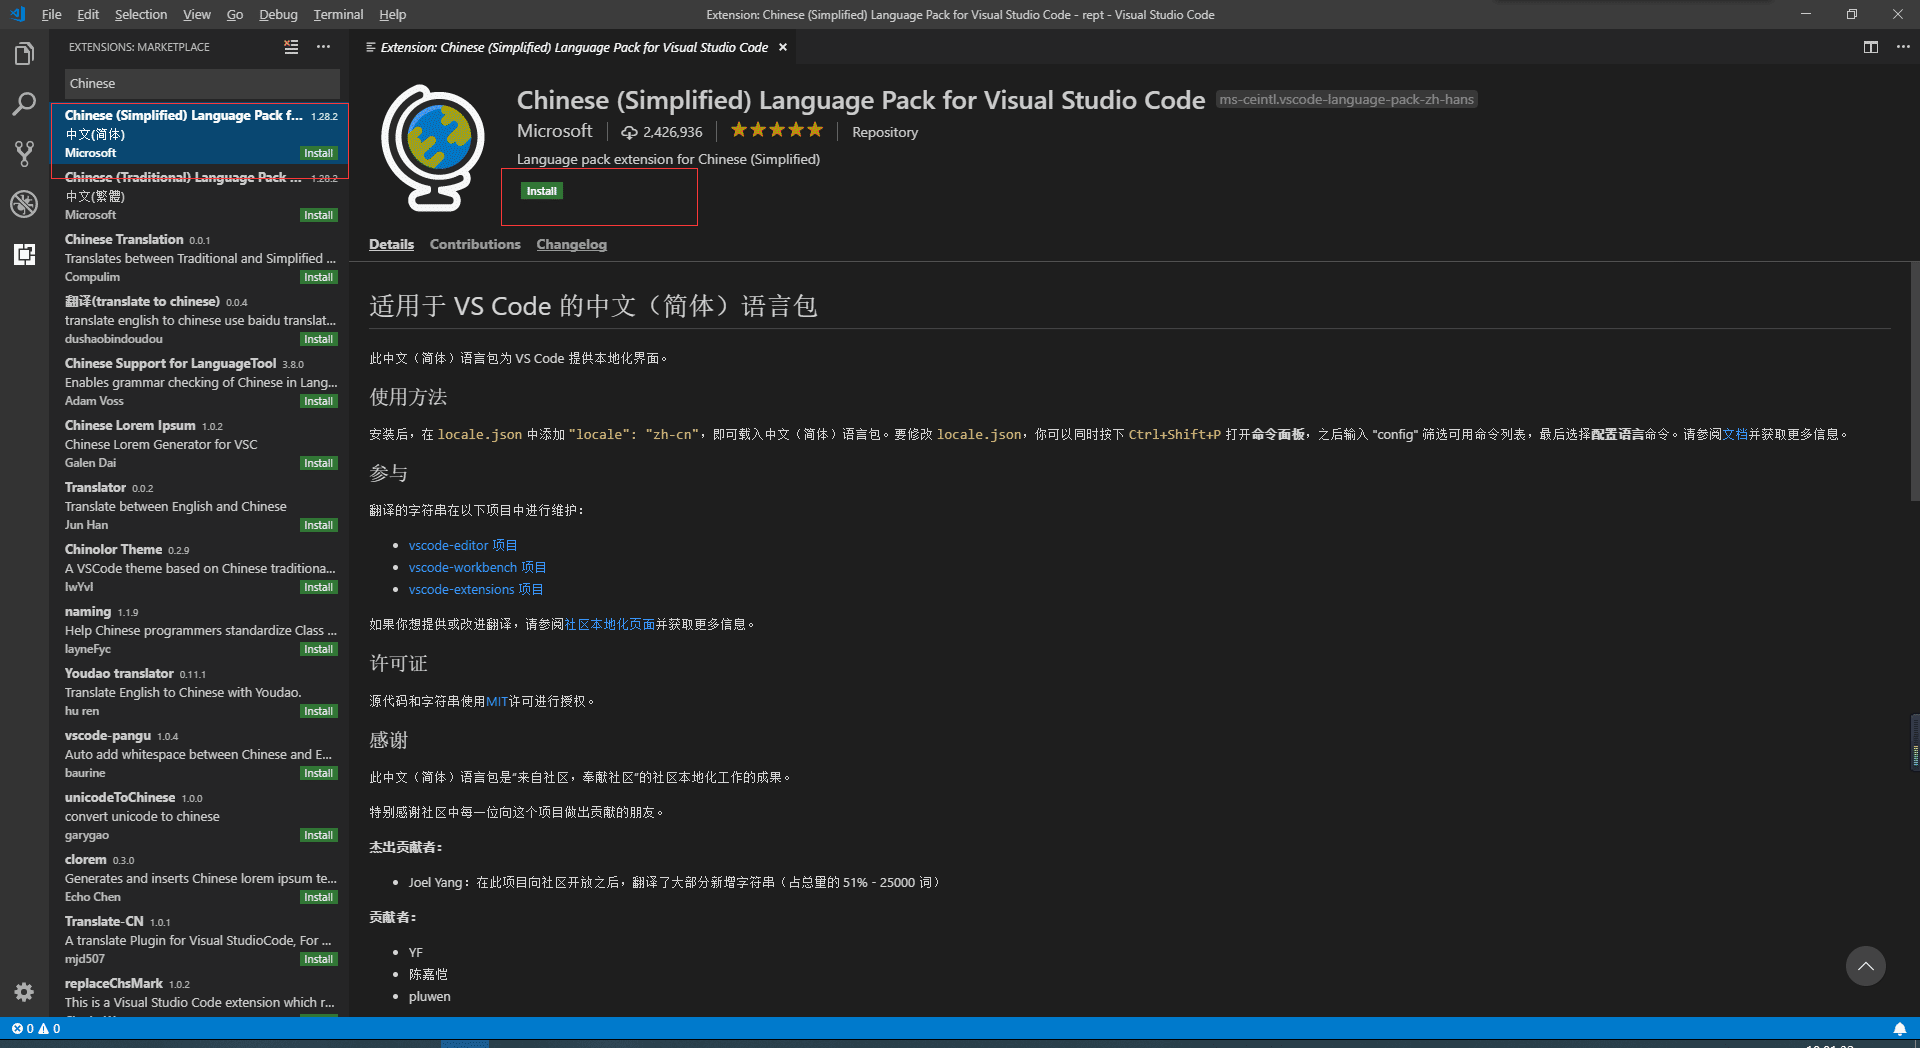Open the editor More Actions ellipsis menu
The image size is (1920, 1048).
coord(1902,47)
